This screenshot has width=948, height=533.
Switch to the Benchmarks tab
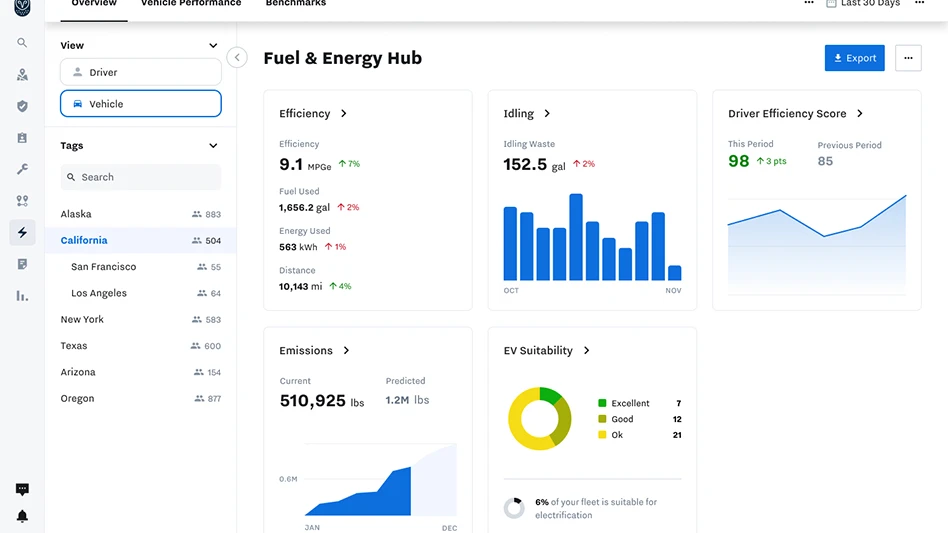coord(295,4)
